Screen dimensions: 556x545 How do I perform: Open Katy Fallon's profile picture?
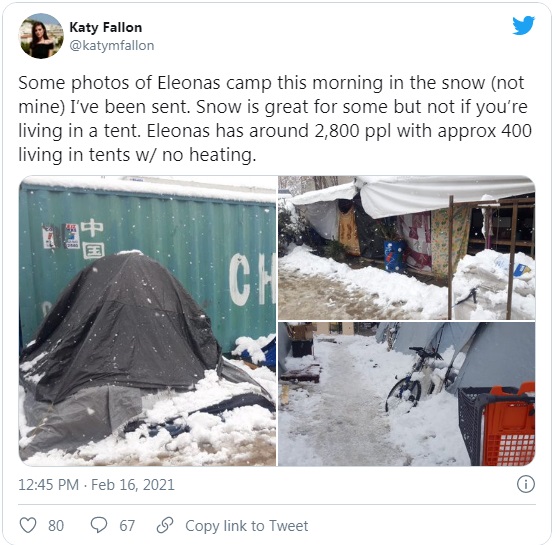41,36
